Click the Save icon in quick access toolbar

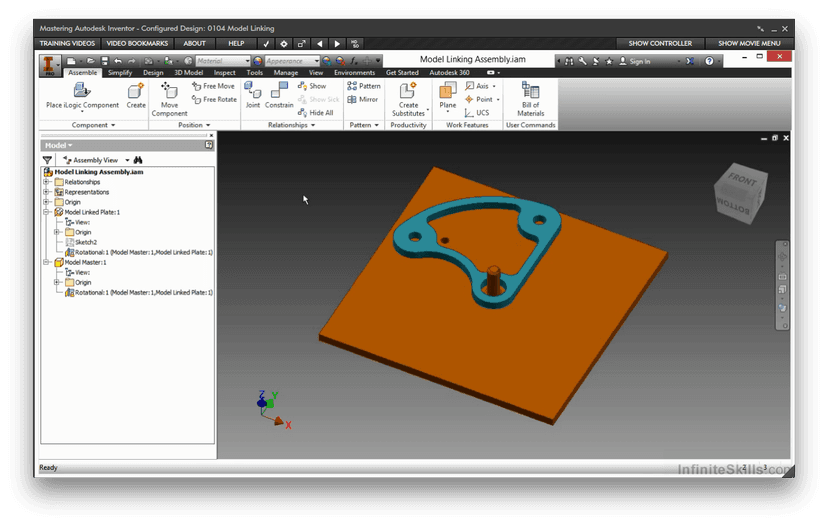point(105,61)
